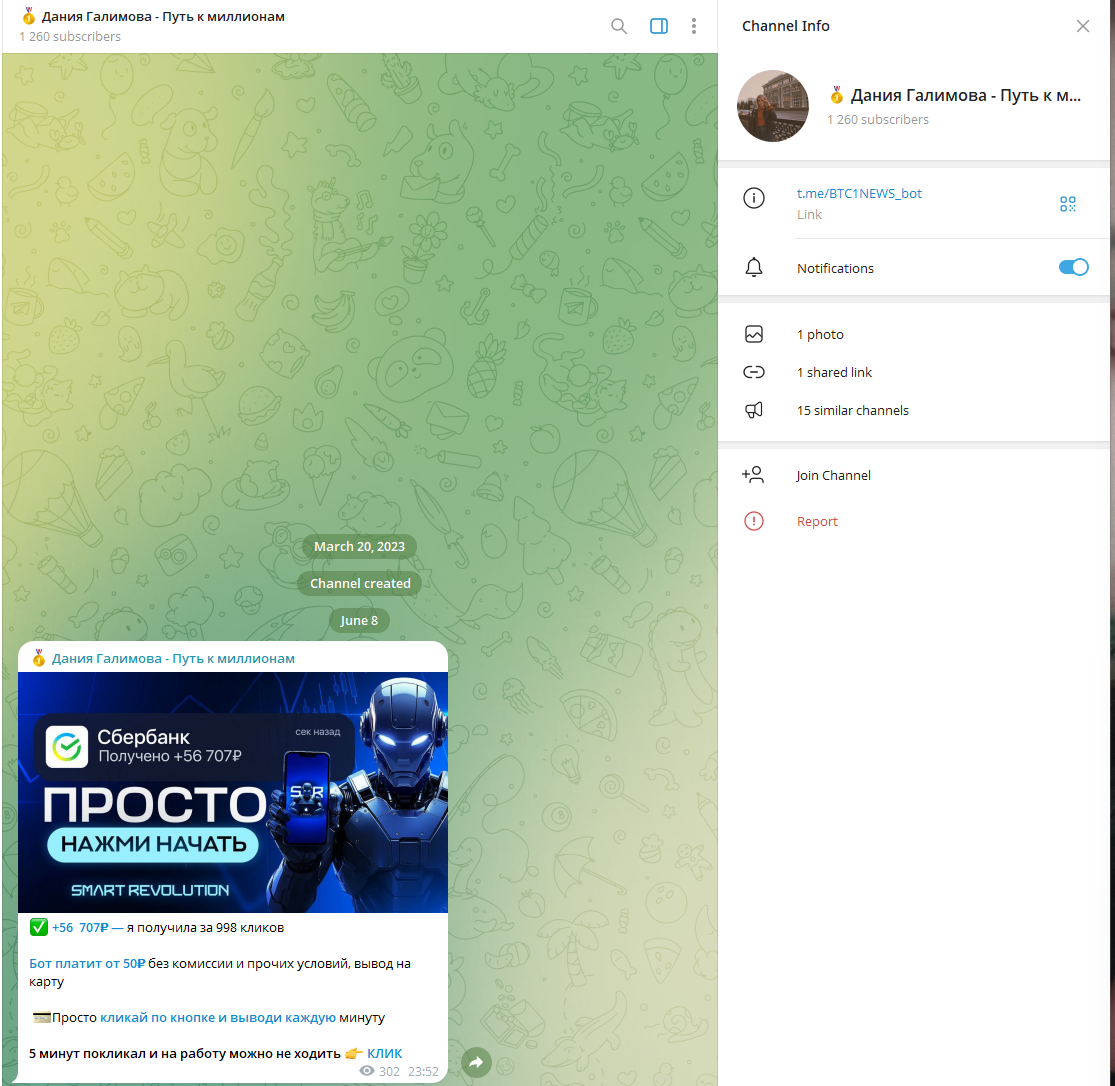The image size is (1115, 1086).
Task: Click the info circle icon
Action: tap(754, 198)
